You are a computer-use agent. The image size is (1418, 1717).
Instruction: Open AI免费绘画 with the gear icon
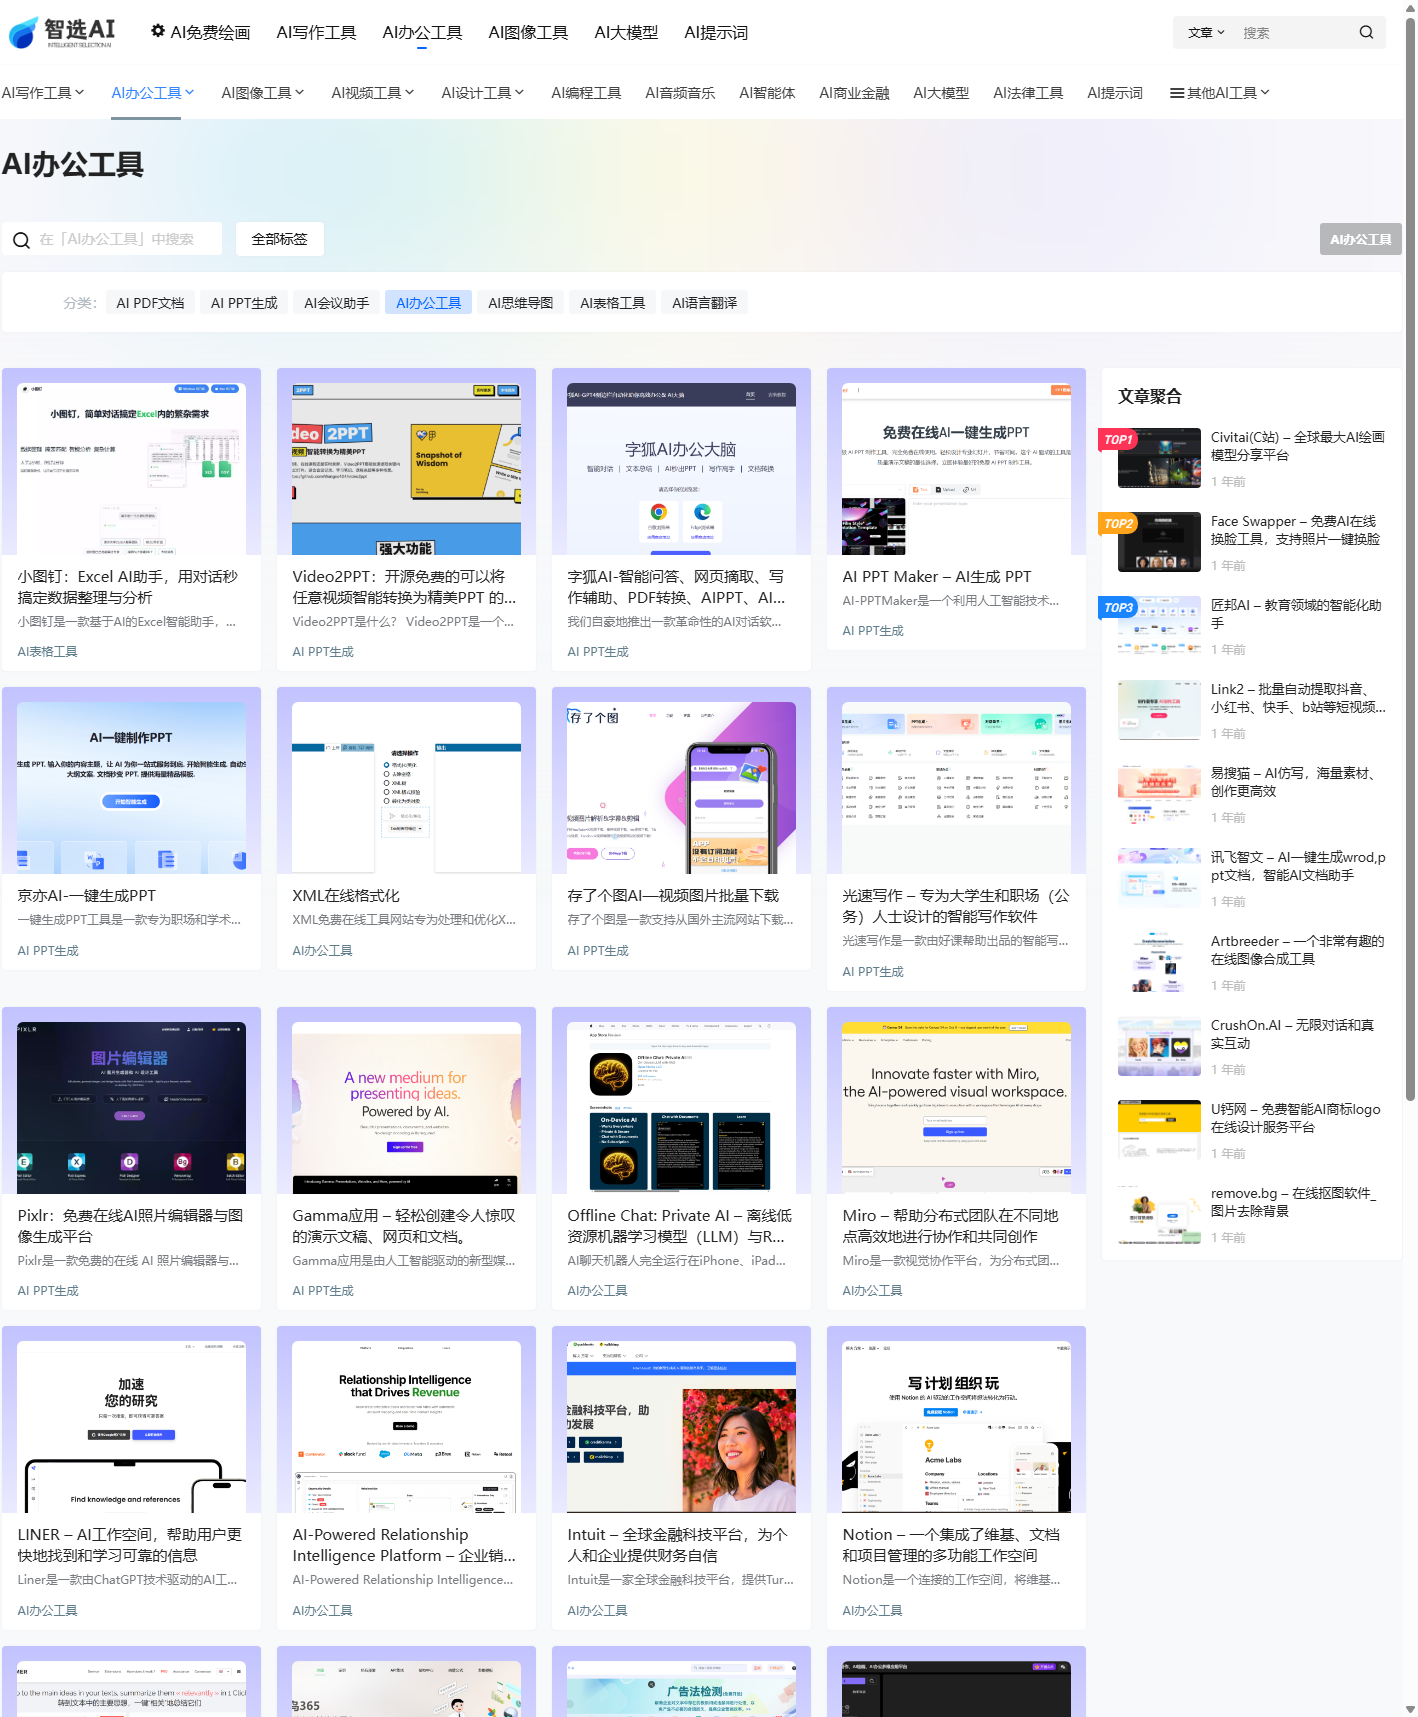point(200,32)
